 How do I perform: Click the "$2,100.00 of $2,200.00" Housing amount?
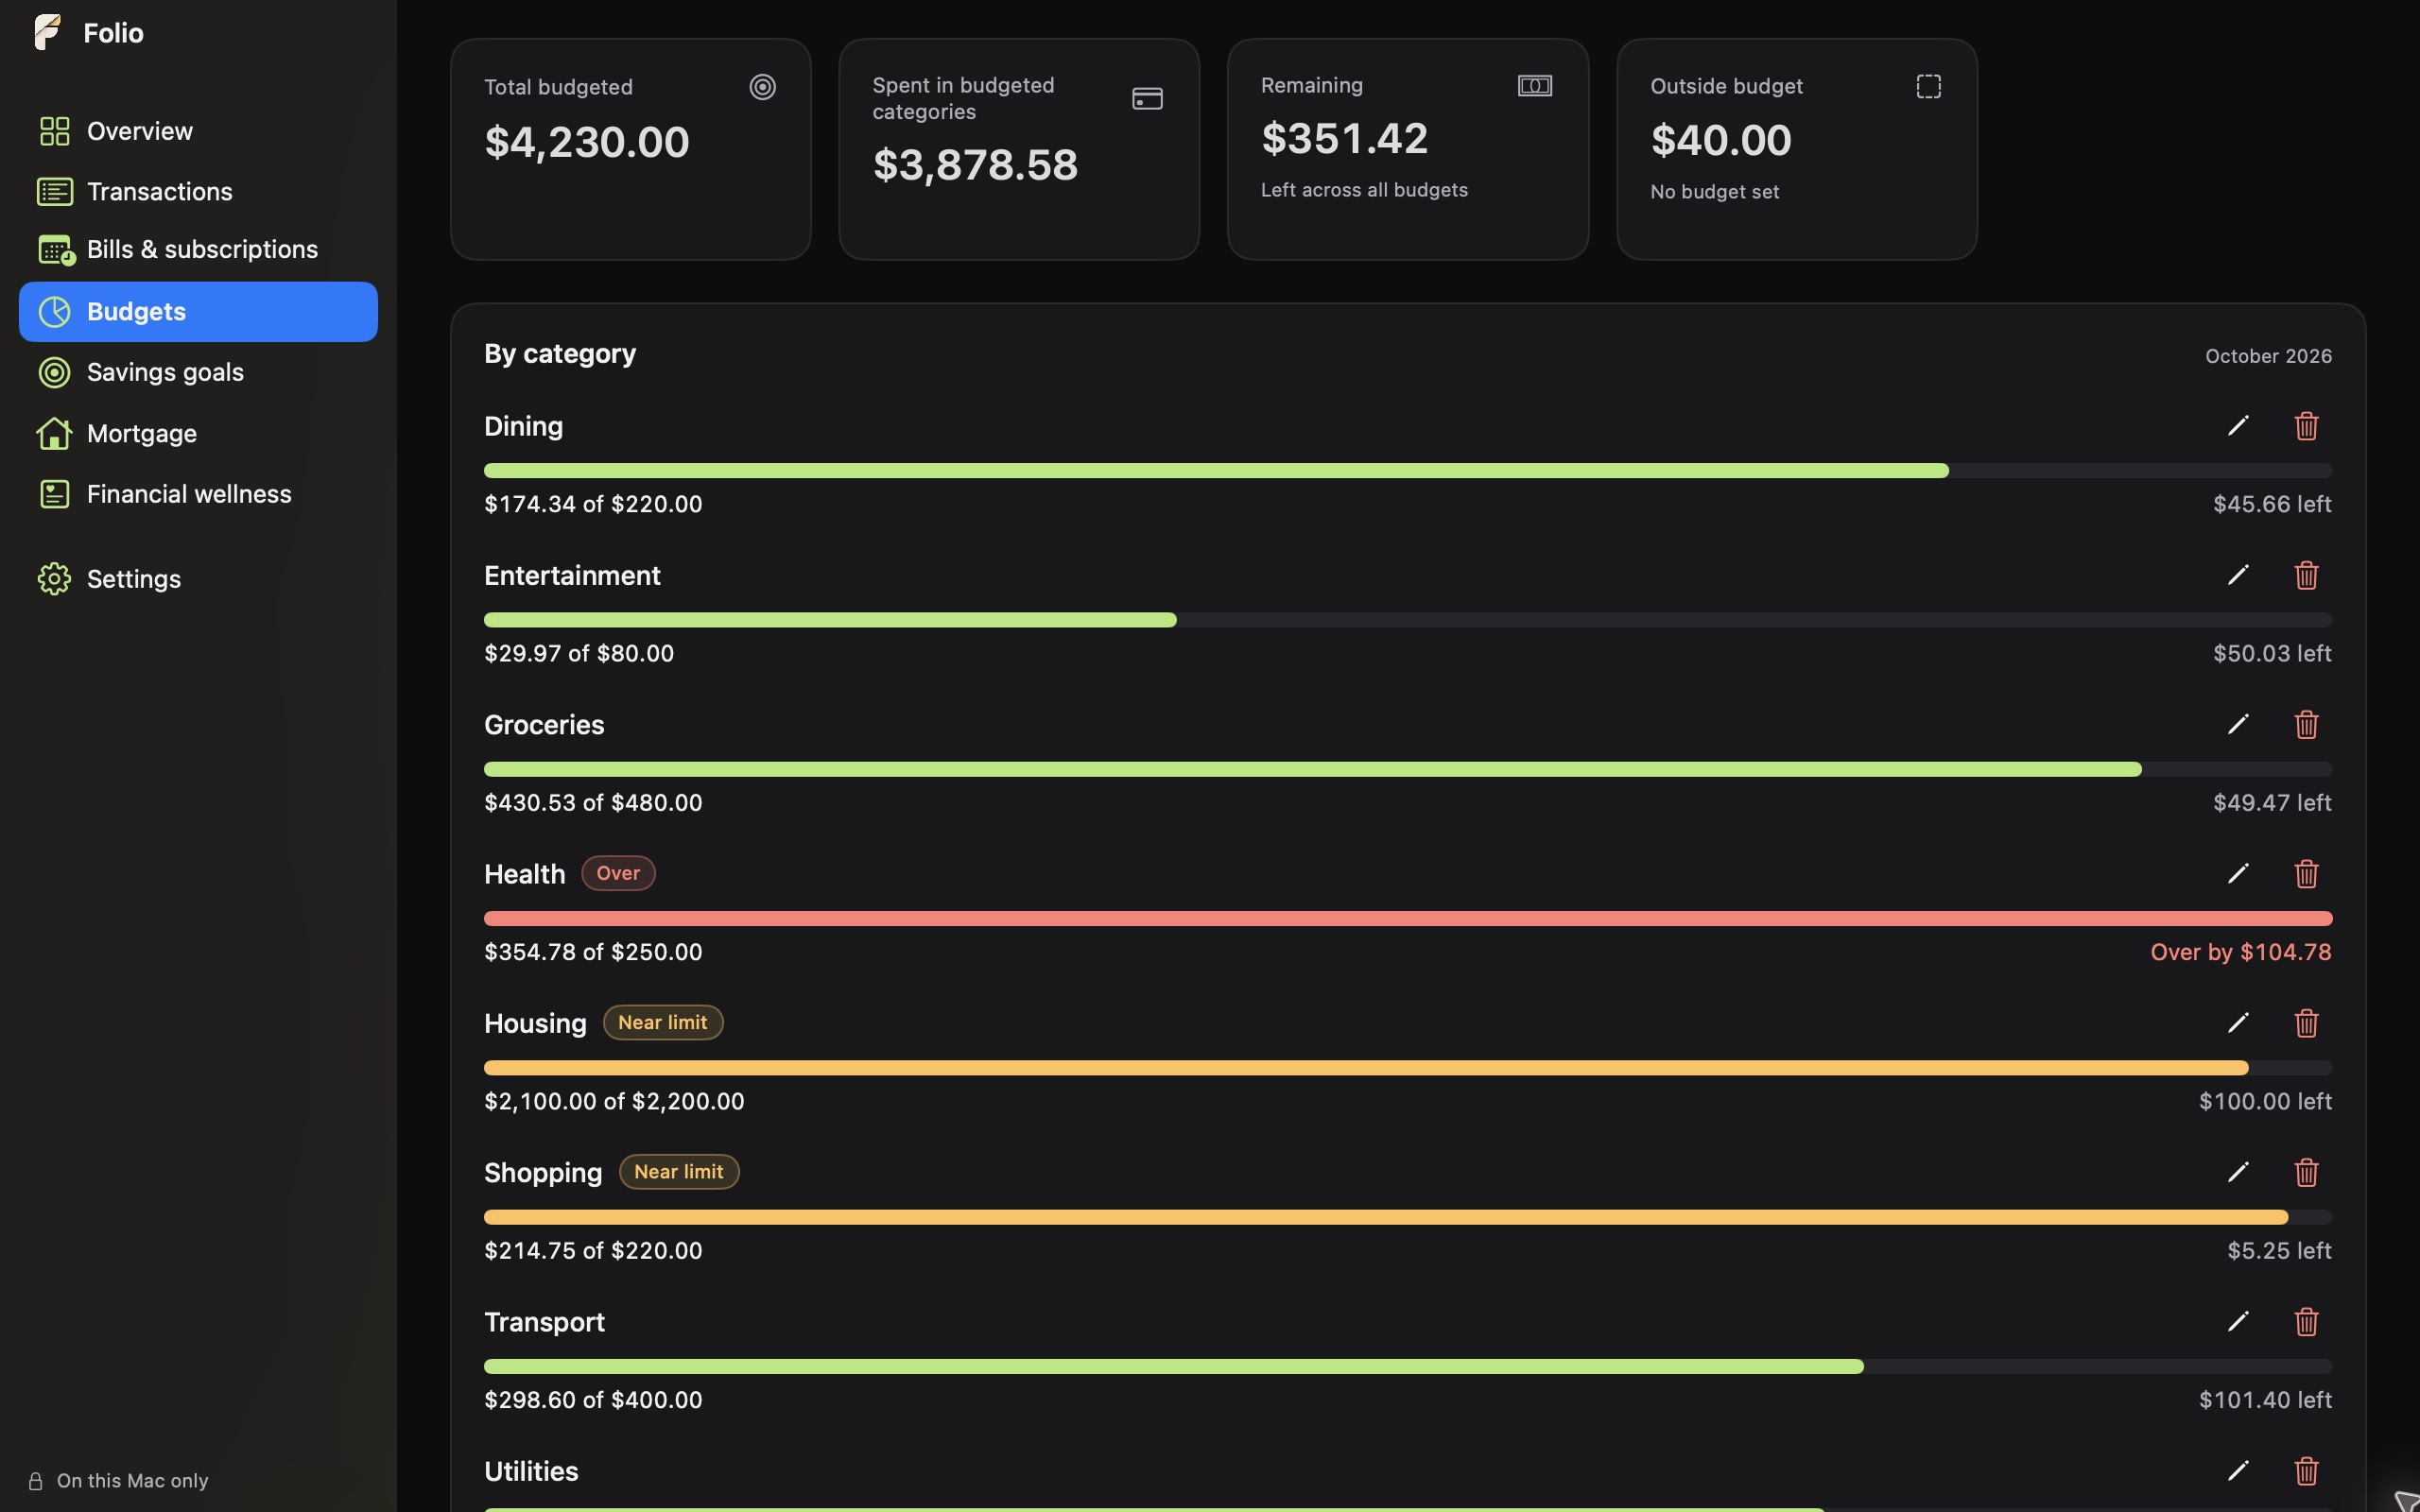pyautogui.click(x=614, y=1101)
